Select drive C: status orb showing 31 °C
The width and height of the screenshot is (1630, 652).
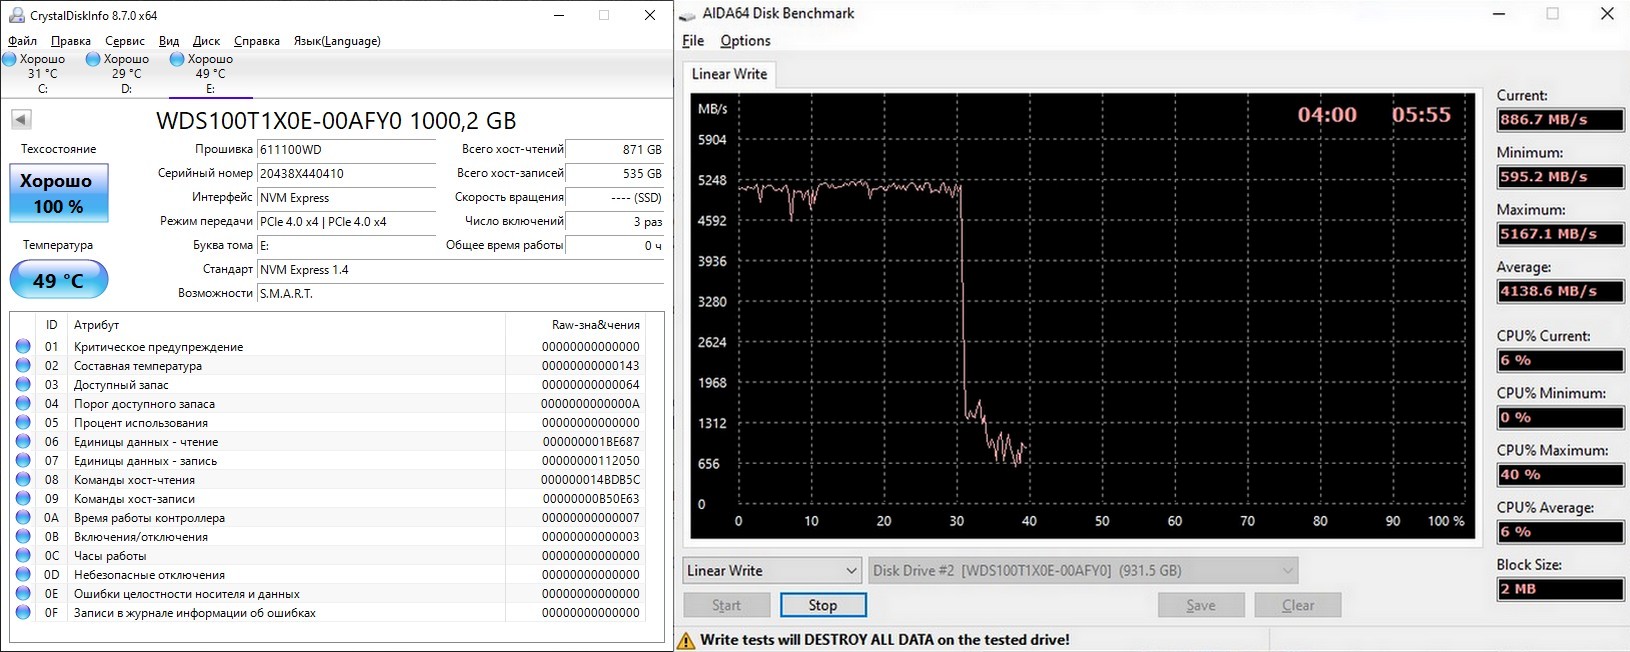tap(9, 59)
